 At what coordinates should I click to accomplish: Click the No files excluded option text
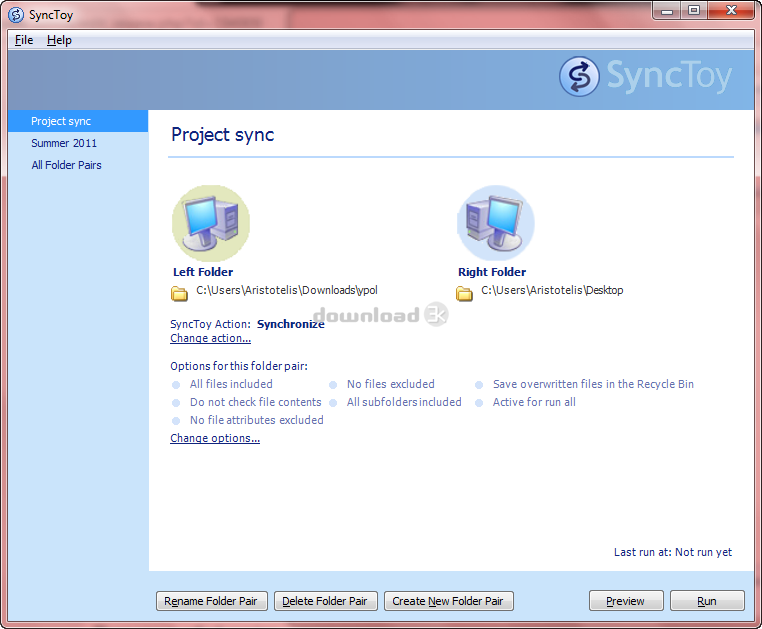pos(391,384)
